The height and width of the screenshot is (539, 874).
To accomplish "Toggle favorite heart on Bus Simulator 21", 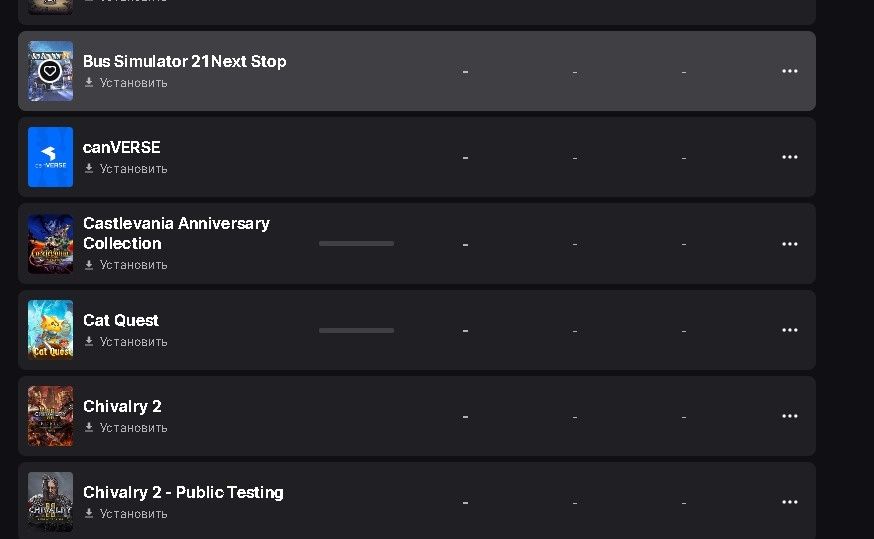I will point(50,71).
